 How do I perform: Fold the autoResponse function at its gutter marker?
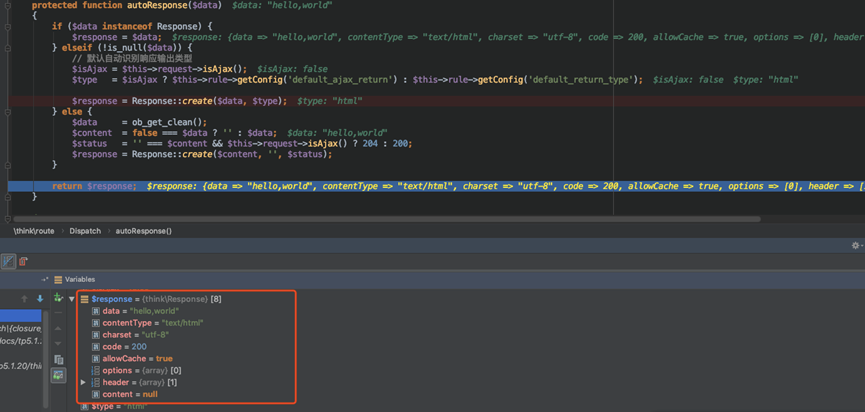pyautogui.click(x=6, y=7)
